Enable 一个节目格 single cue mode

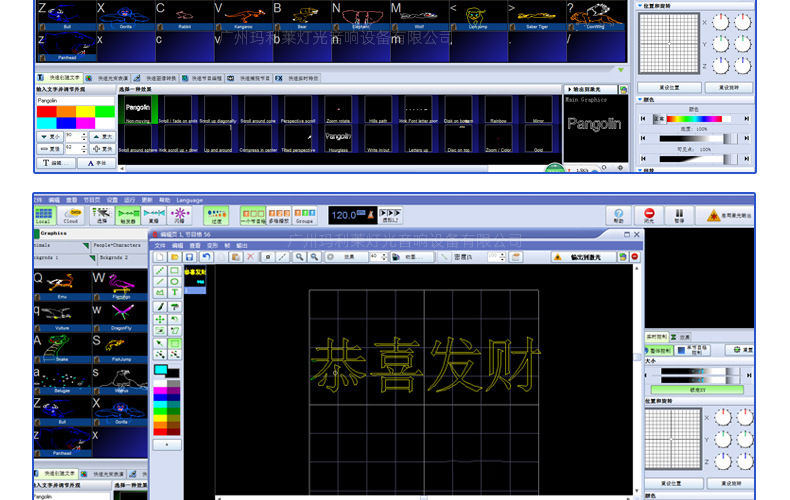(253, 216)
